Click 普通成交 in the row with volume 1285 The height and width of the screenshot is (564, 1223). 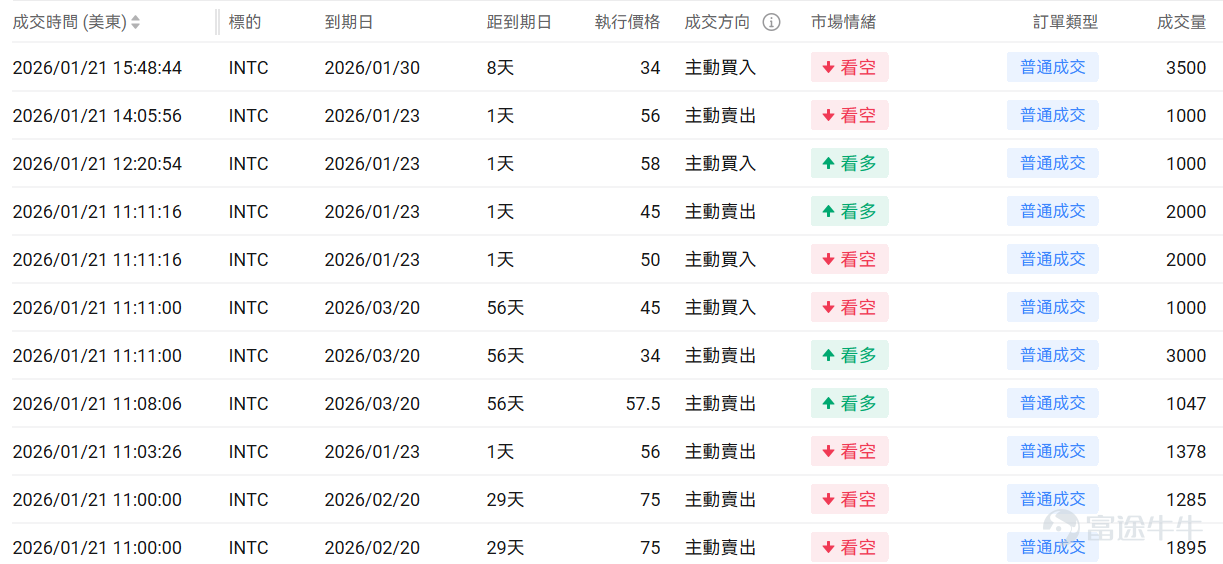[x=1053, y=499]
